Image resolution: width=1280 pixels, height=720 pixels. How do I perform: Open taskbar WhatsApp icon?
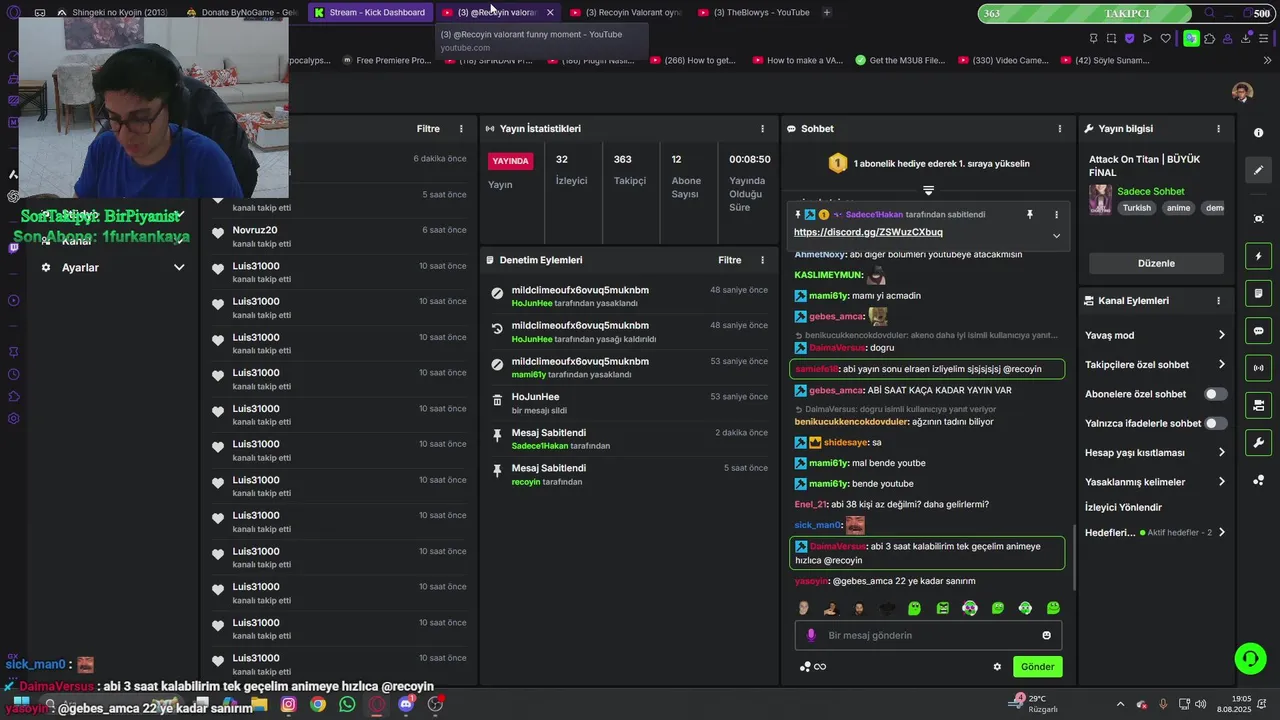point(347,704)
